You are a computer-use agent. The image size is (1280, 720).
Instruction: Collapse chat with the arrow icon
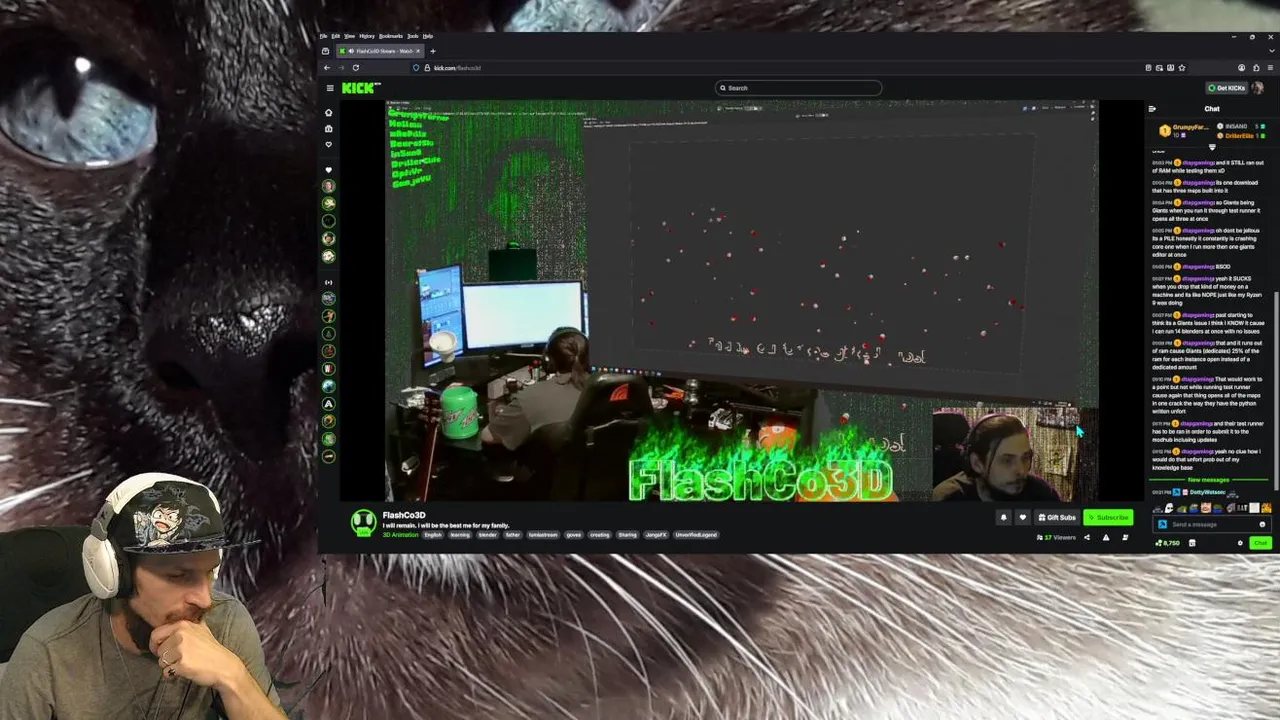point(1152,109)
